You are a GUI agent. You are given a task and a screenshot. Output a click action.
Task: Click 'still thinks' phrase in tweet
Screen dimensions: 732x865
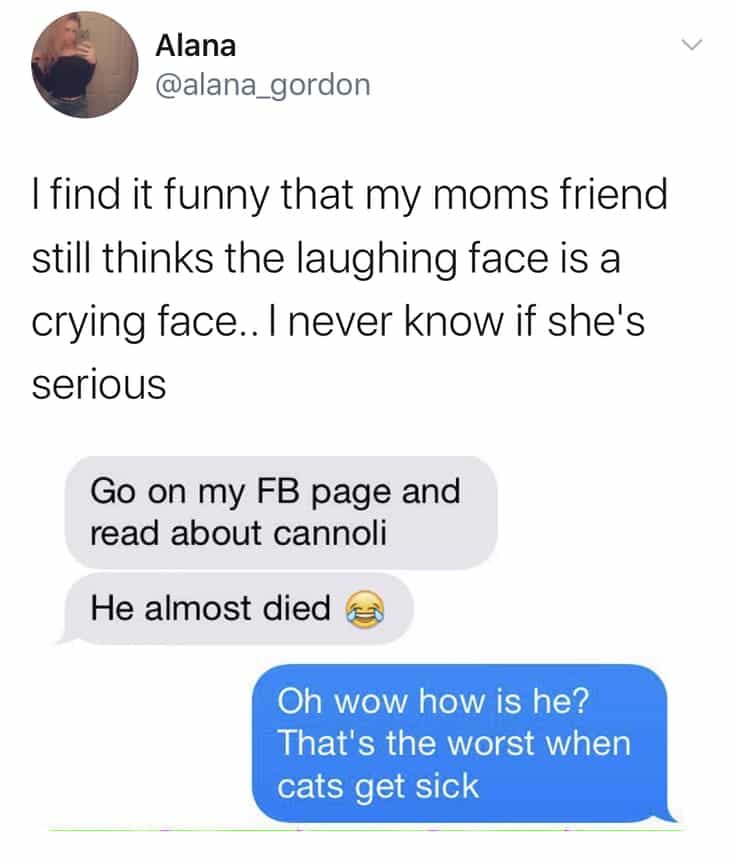(x=122, y=258)
